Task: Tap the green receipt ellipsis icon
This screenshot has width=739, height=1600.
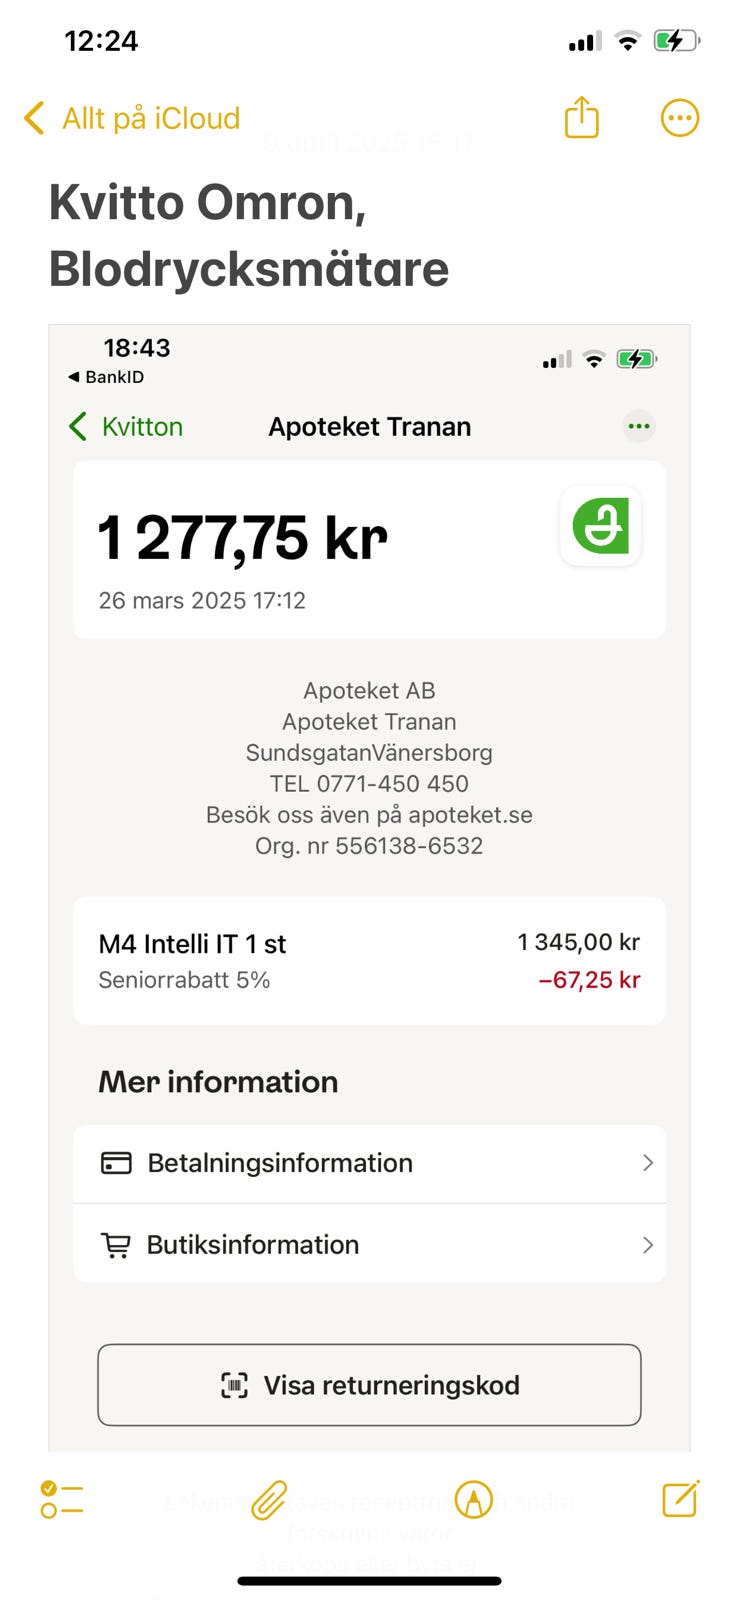Action: (638, 427)
